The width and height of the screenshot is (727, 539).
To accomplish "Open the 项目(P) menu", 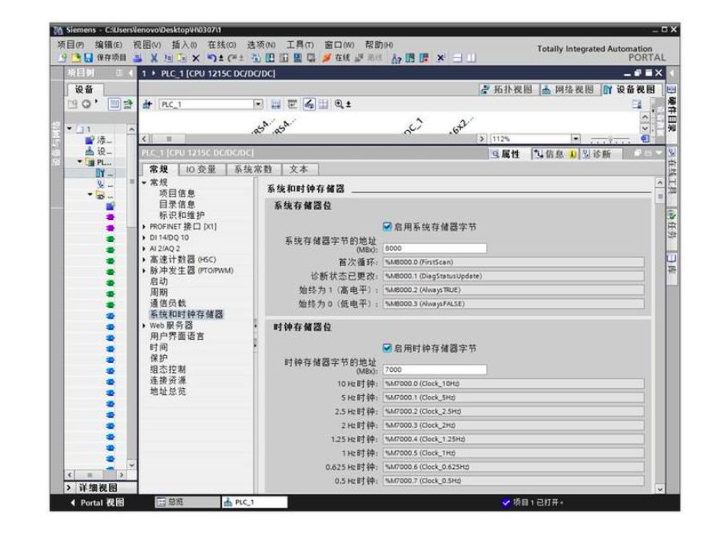I will [x=70, y=44].
